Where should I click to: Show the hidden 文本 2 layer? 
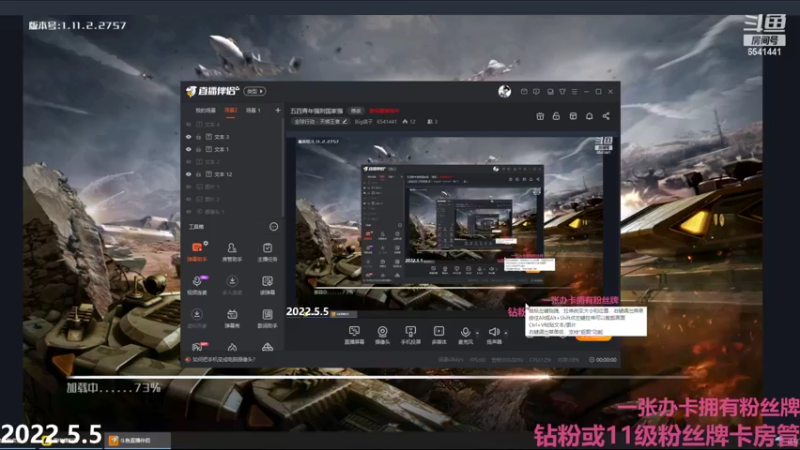point(188,162)
